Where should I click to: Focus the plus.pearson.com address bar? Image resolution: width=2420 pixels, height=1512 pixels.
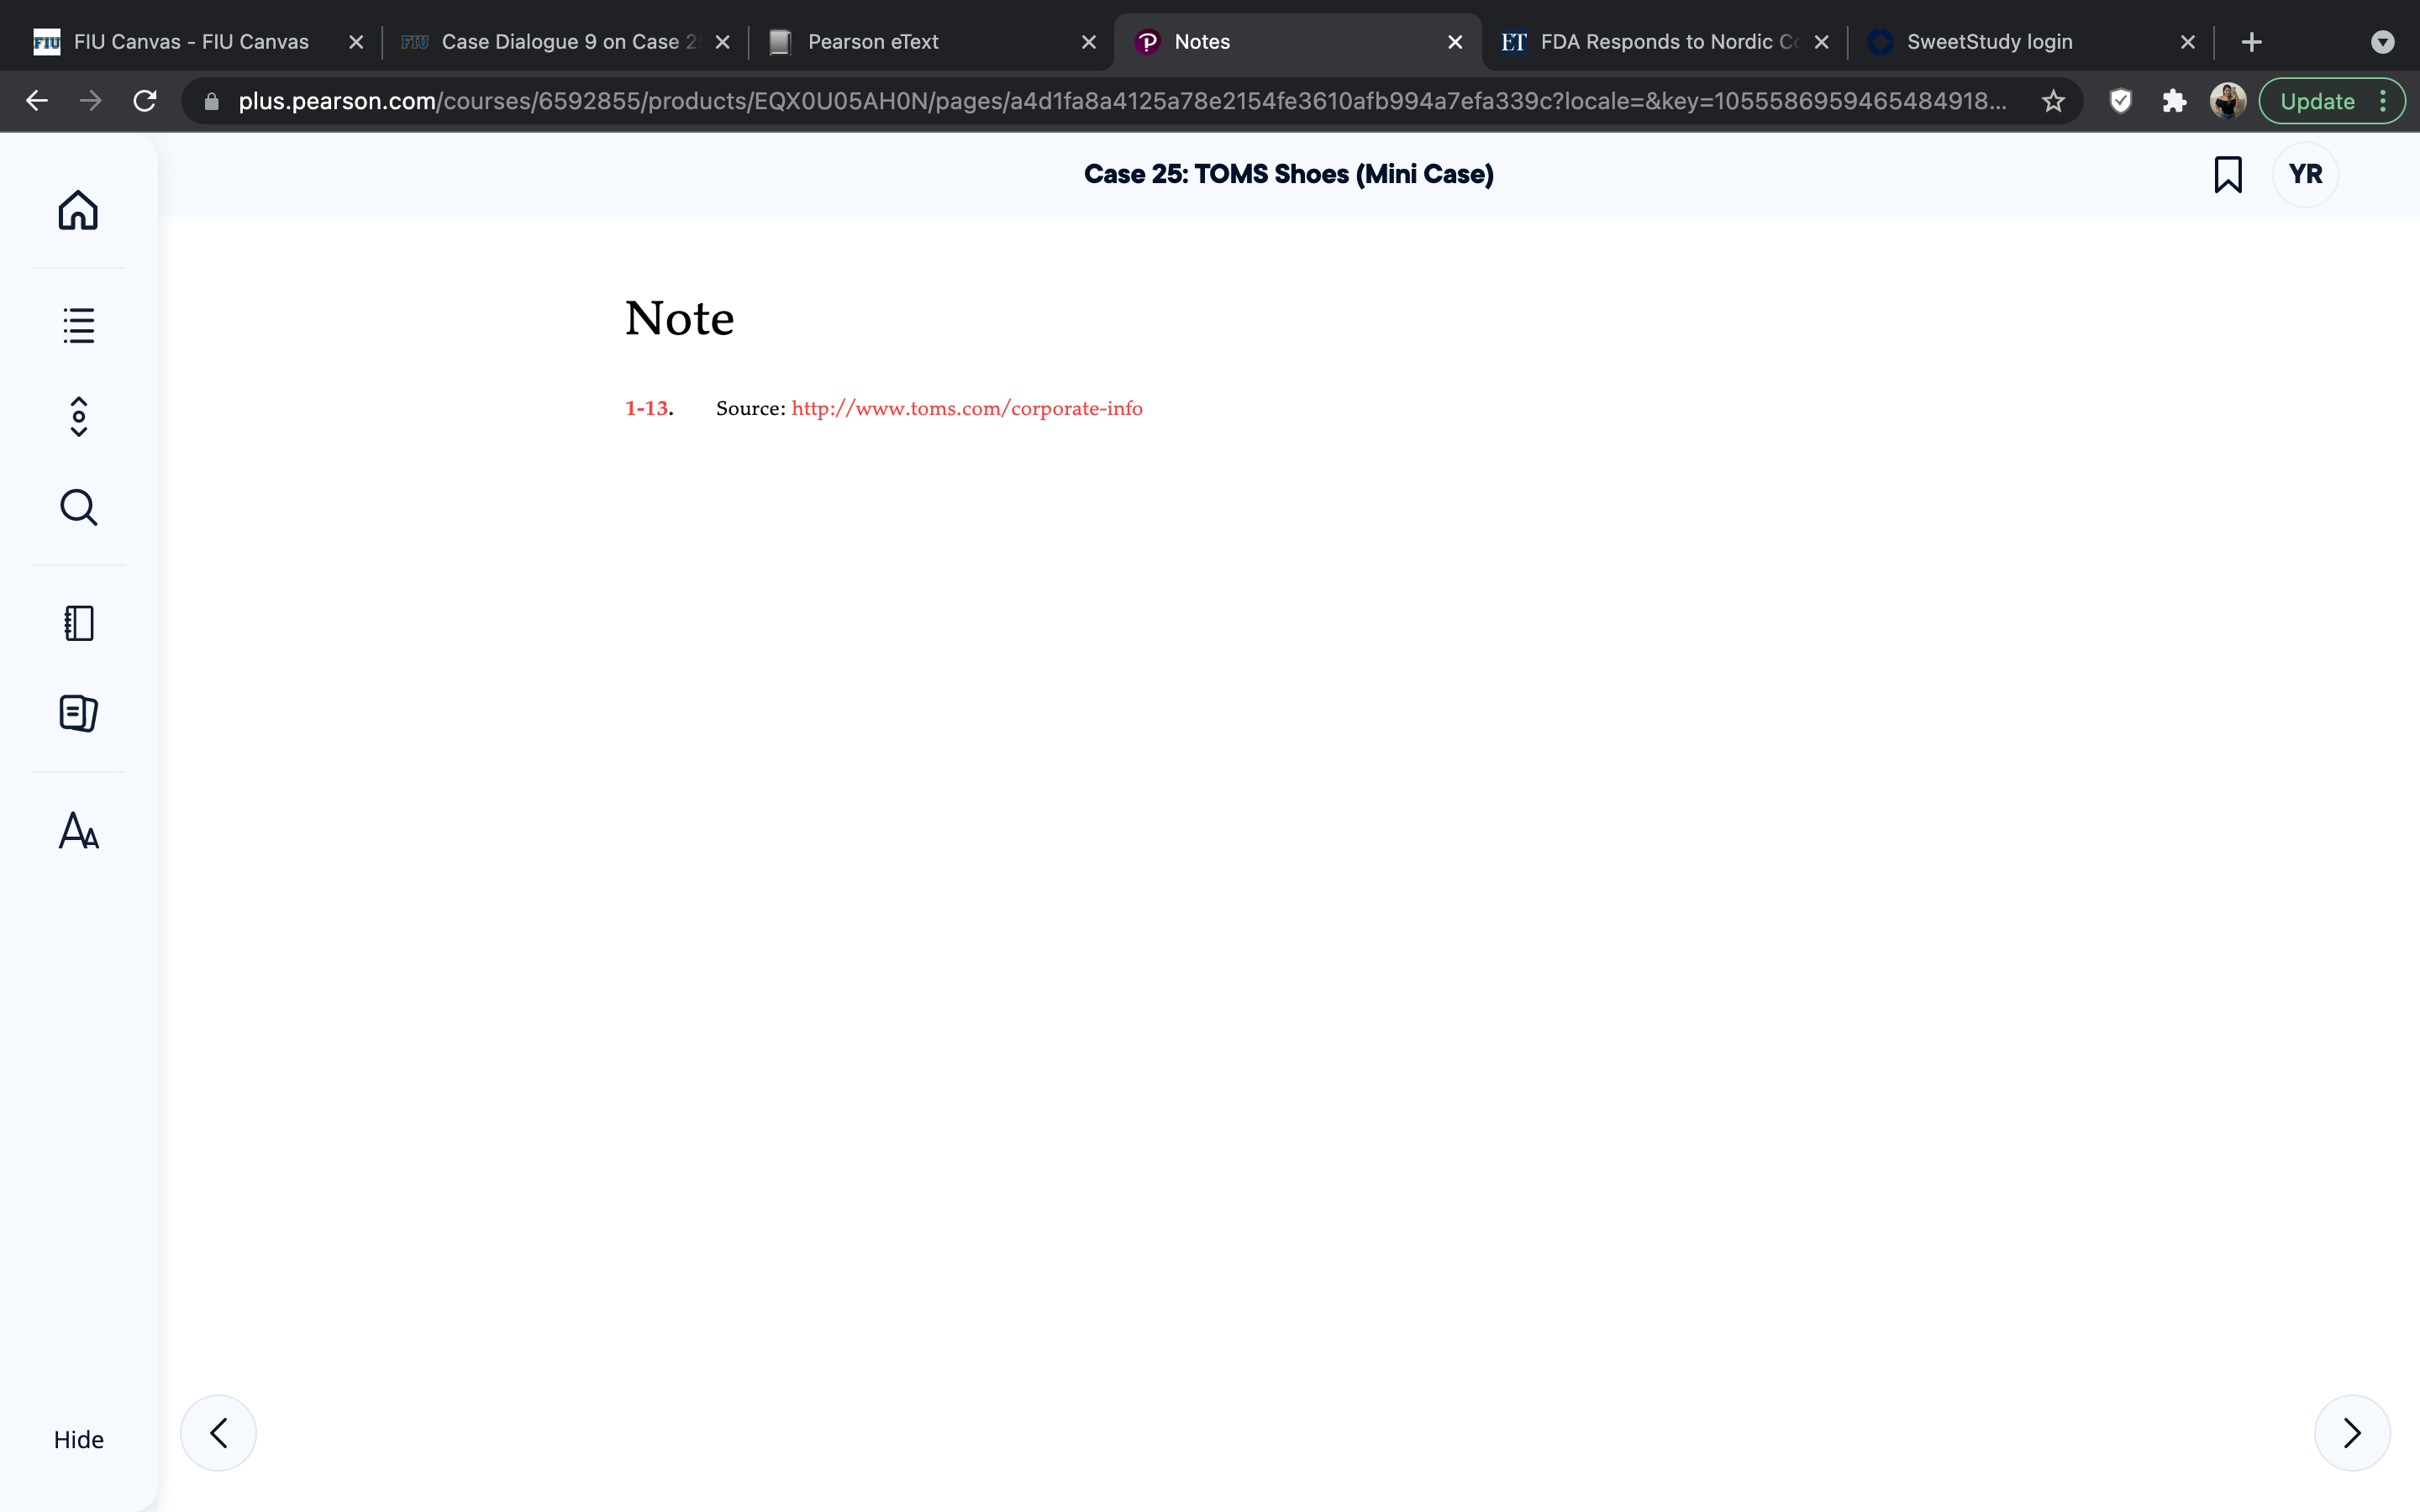click(x=1120, y=101)
